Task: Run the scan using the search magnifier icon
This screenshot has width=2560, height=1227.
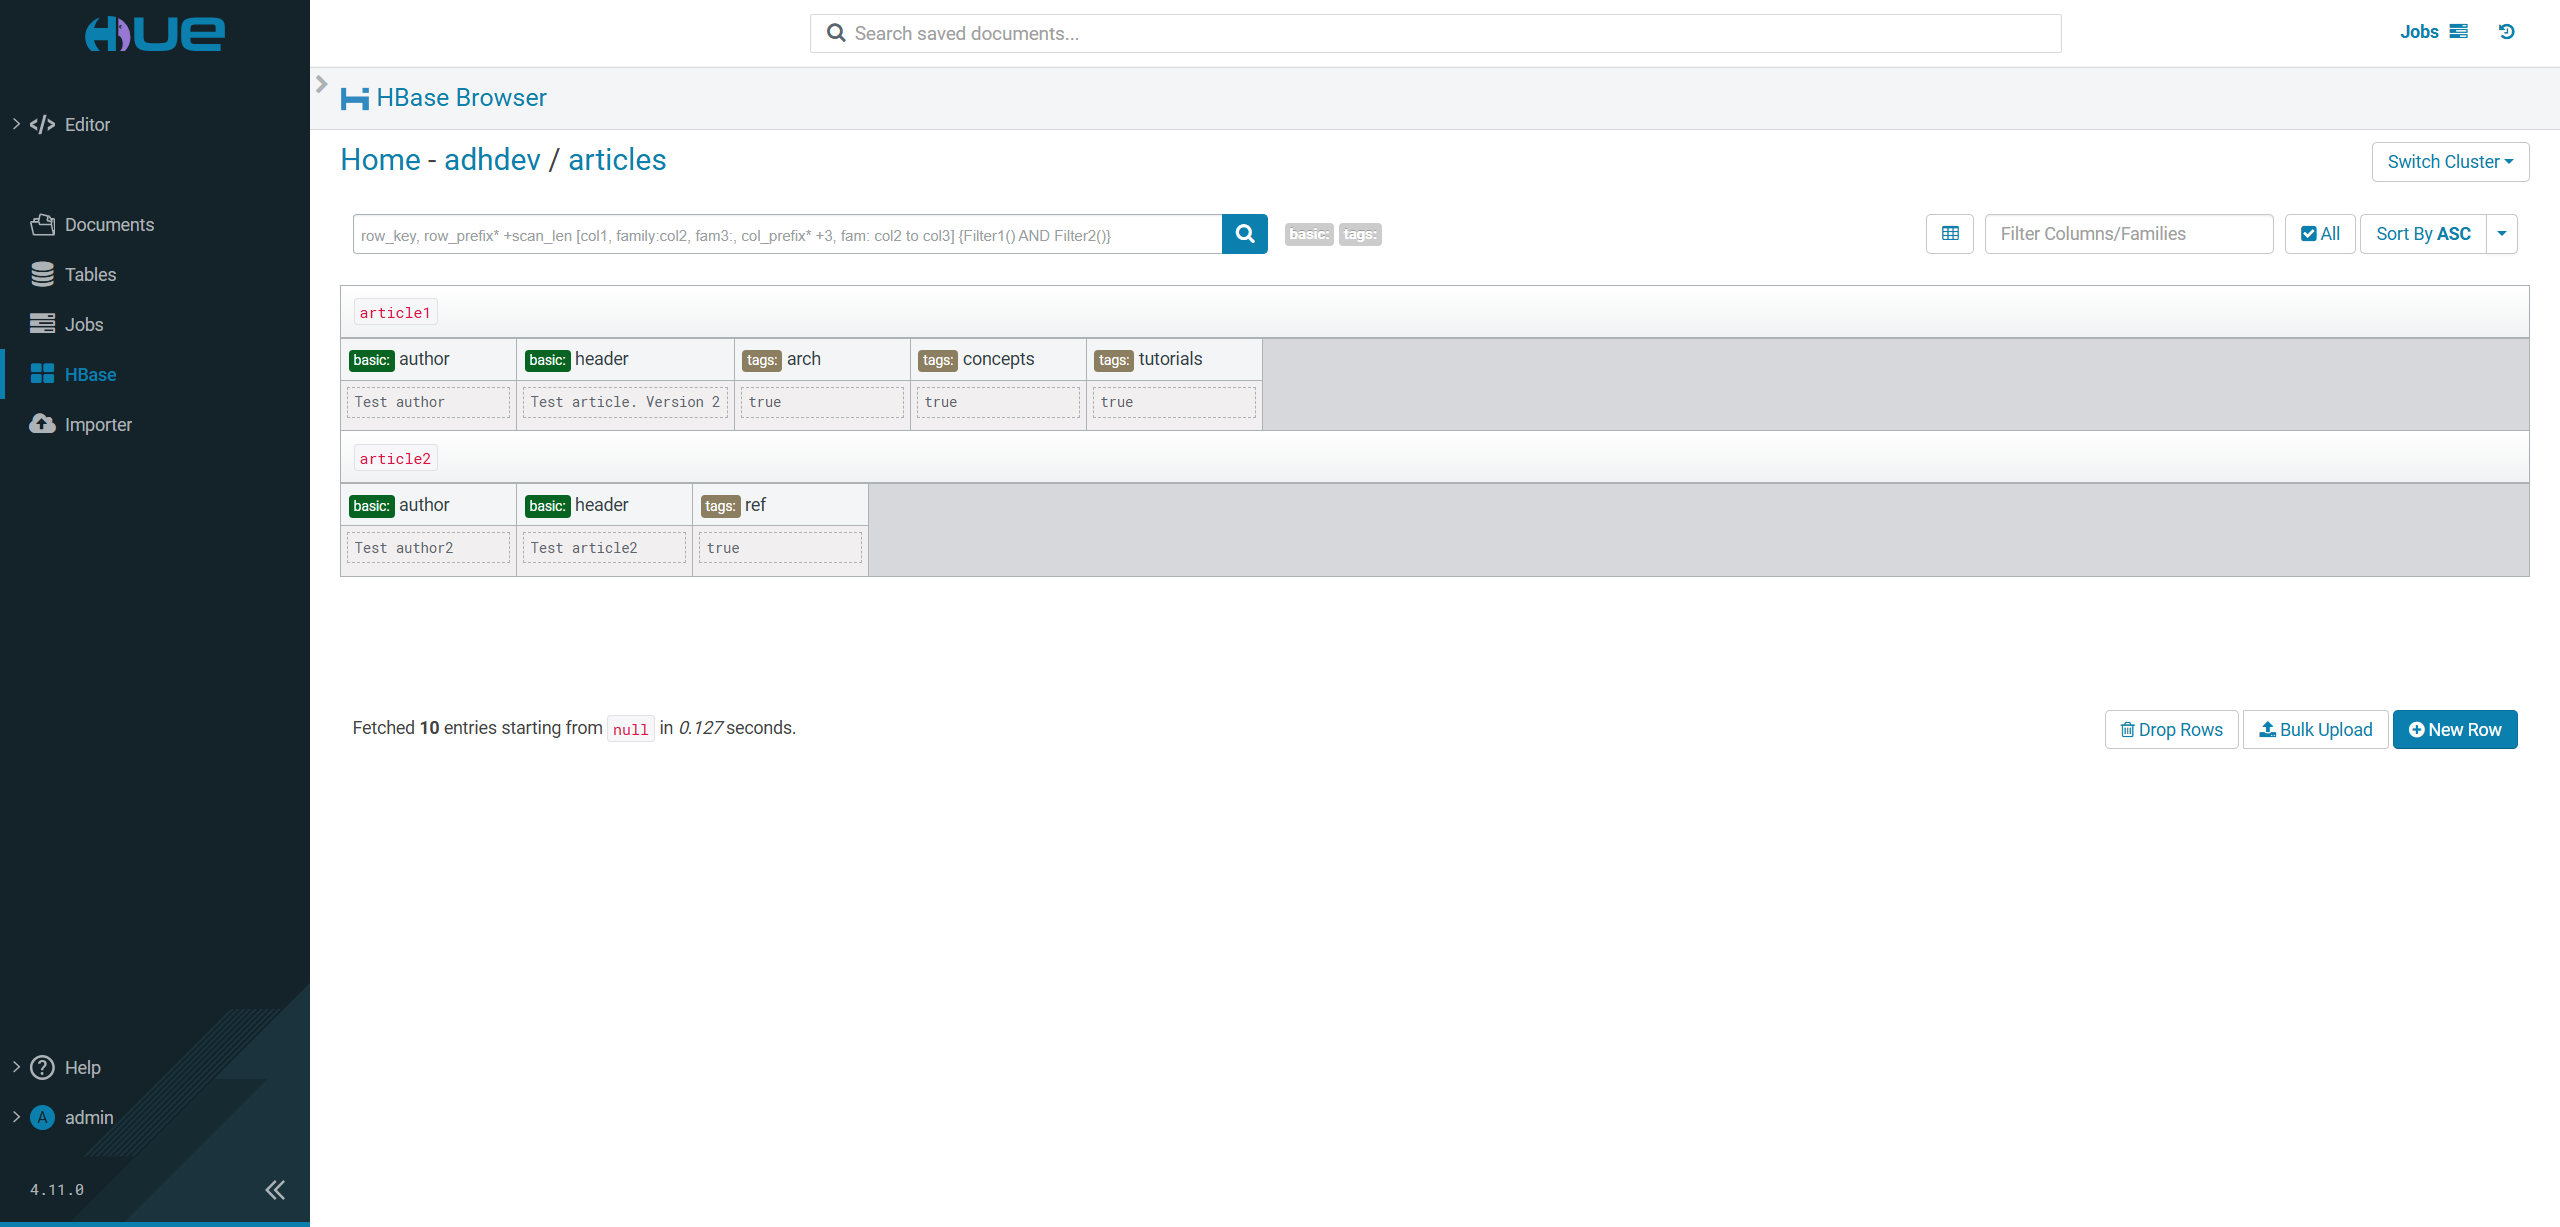Action: [1243, 233]
